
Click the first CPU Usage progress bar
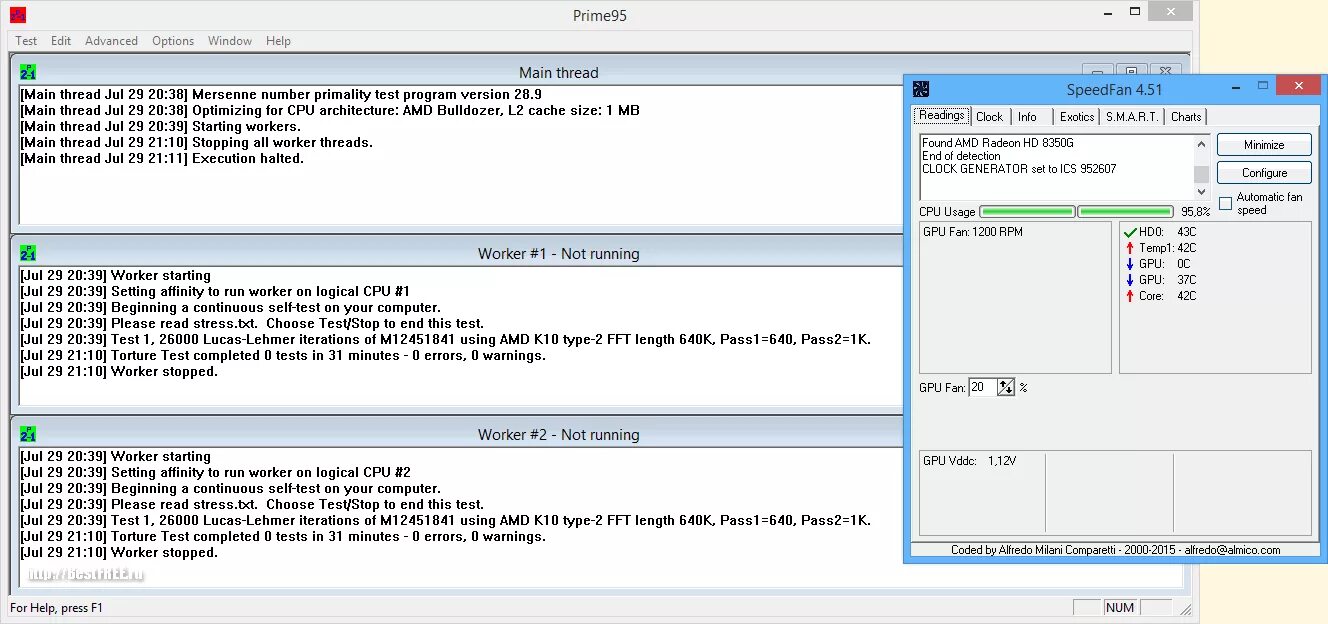coord(1027,211)
